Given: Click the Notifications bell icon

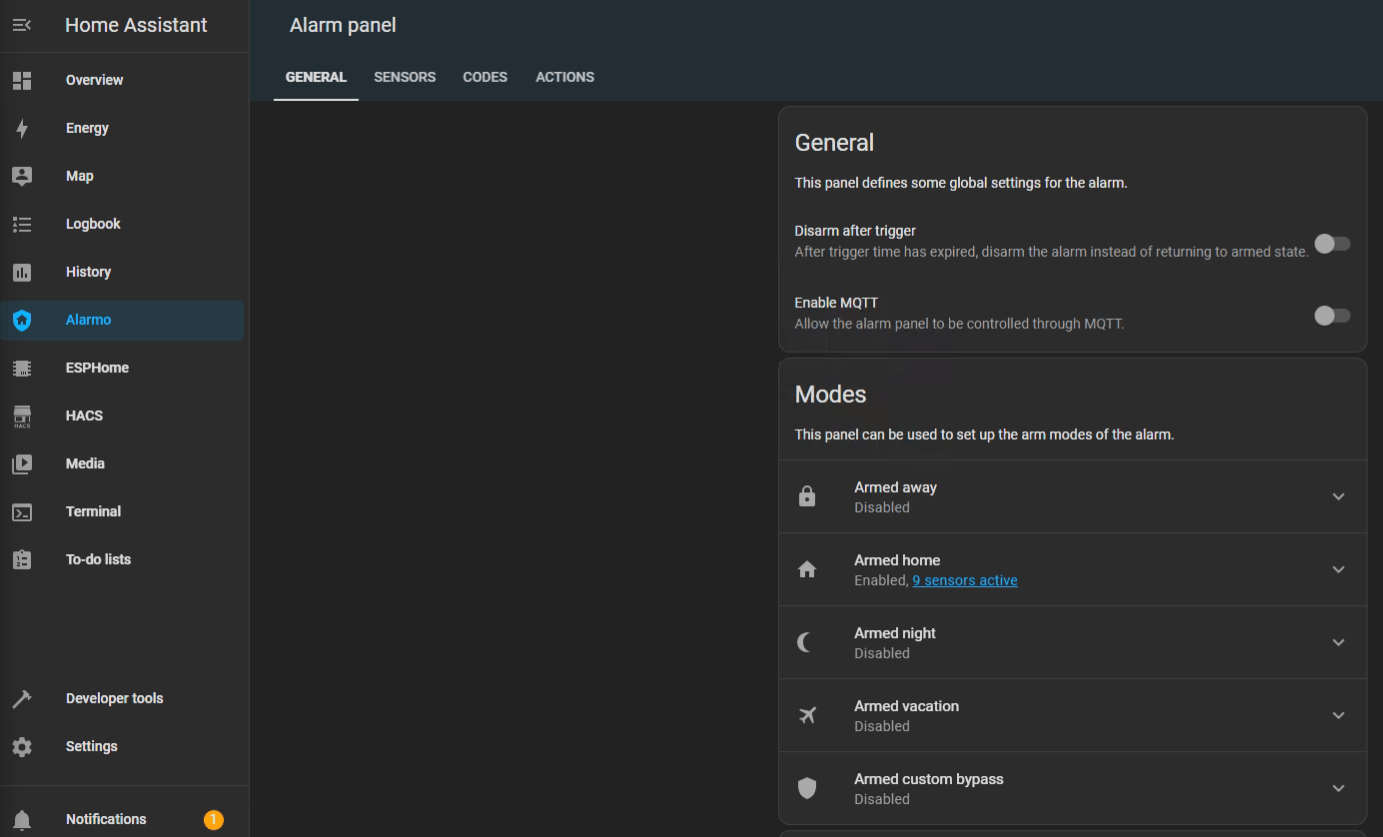Looking at the screenshot, I should coord(22,820).
